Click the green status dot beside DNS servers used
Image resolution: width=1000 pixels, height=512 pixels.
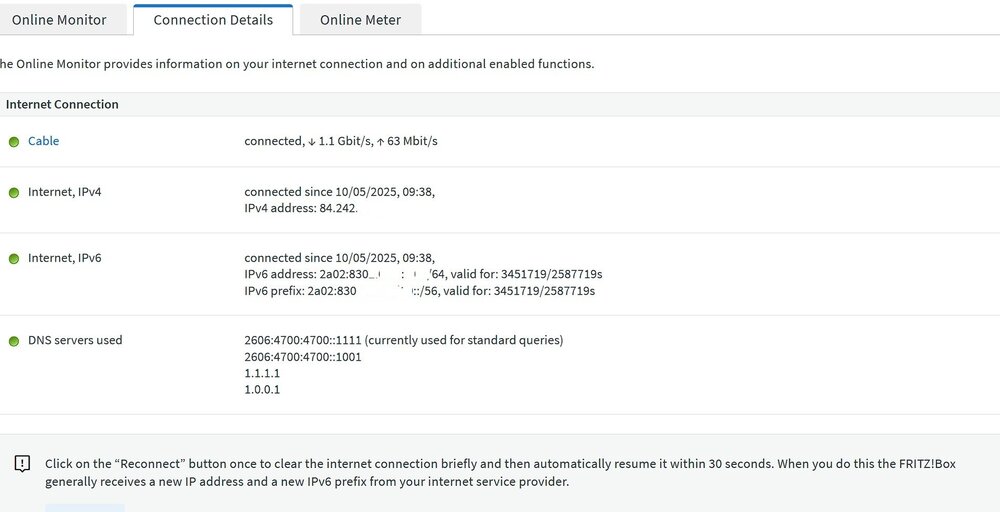click(14, 341)
